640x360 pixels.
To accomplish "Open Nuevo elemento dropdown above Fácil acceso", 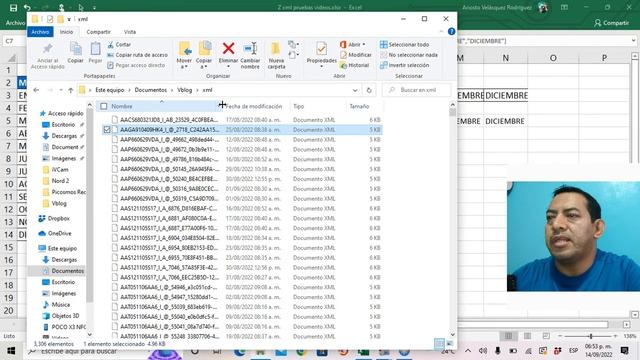I will pyautogui.click(x=293, y=44).
